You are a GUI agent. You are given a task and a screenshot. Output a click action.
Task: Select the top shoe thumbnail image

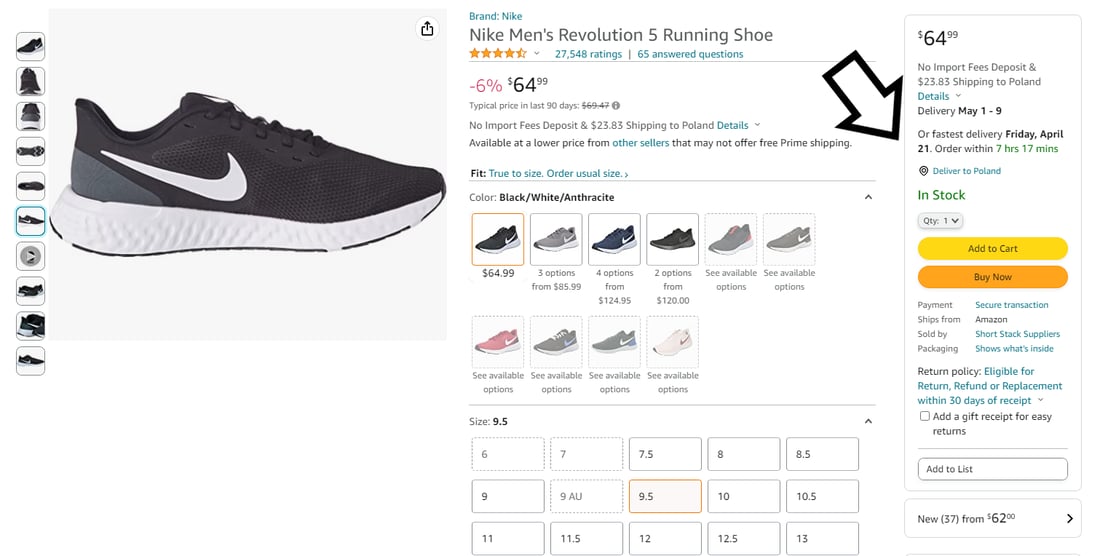30,46
